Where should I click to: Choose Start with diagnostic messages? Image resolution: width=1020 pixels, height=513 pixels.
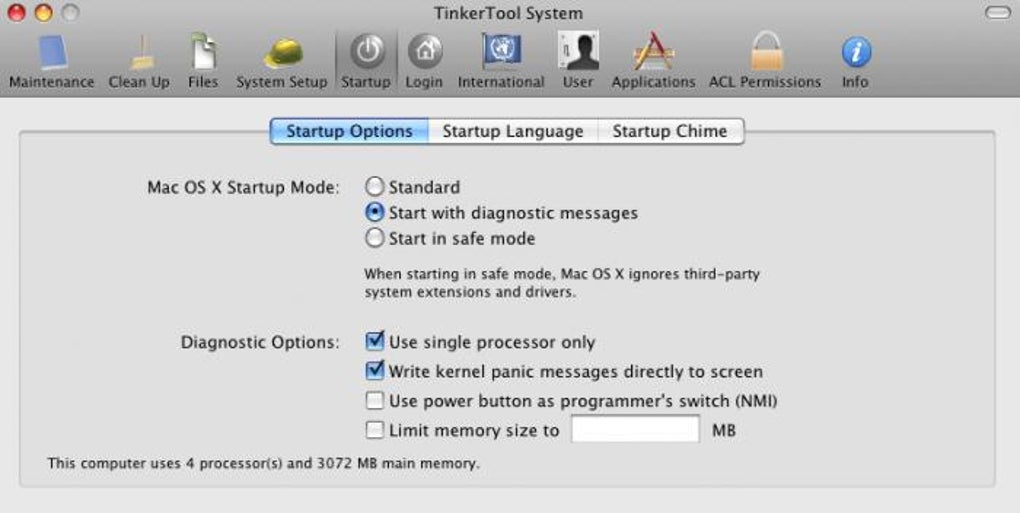coord(375,213)
